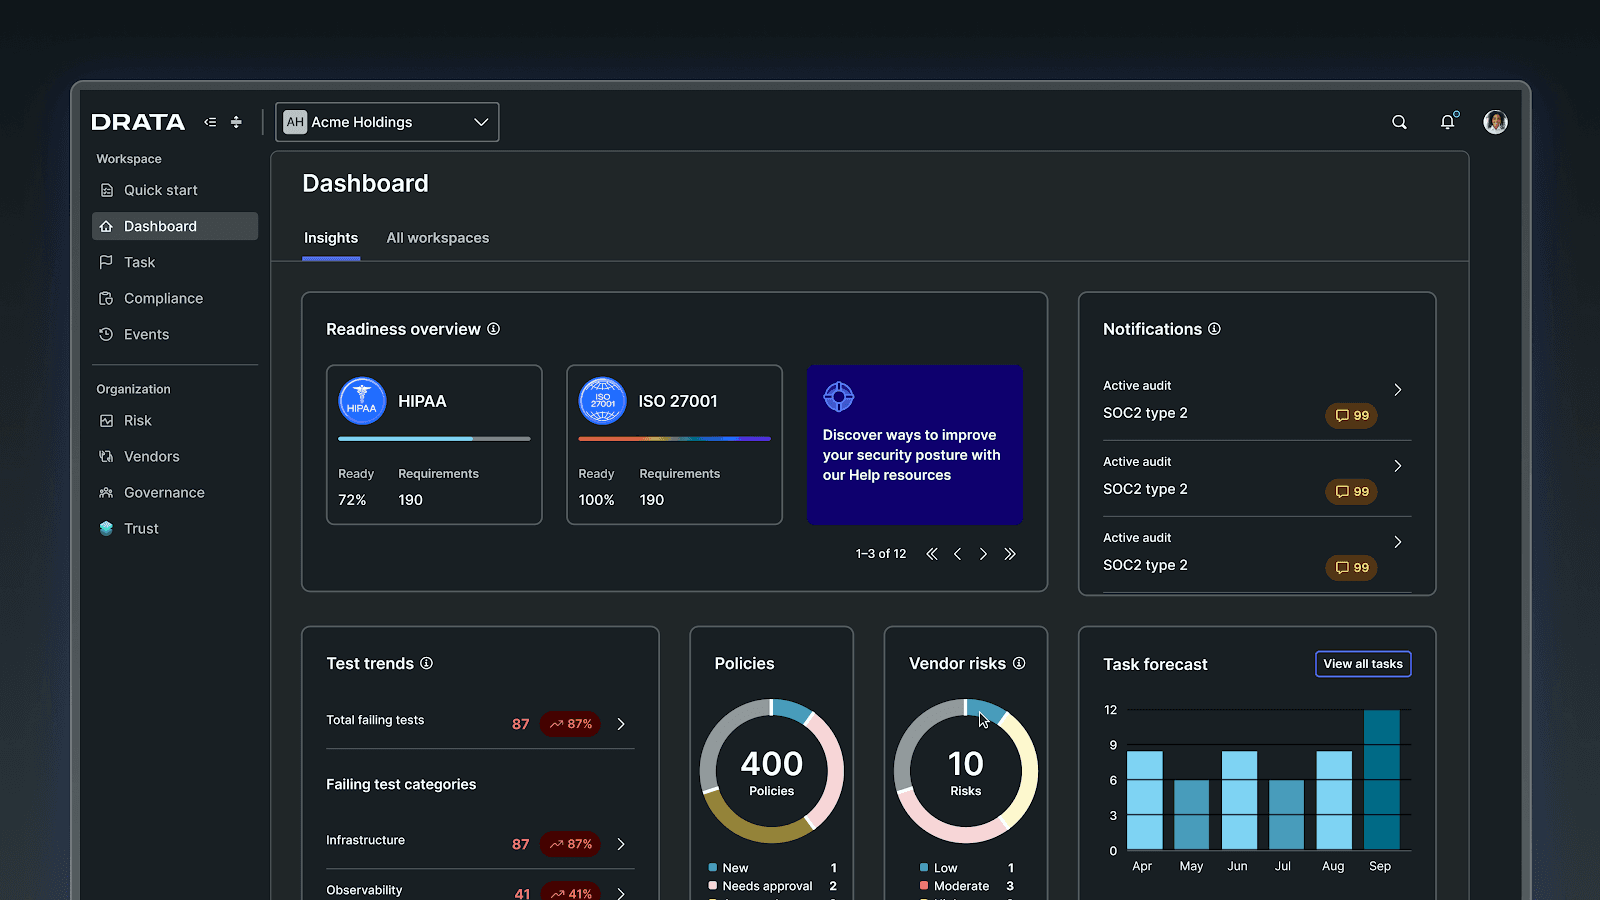Click the 87% trend badge for Total failing tests
The width and height of the screenshot is (1600, 900).
(x=570, y=724)
